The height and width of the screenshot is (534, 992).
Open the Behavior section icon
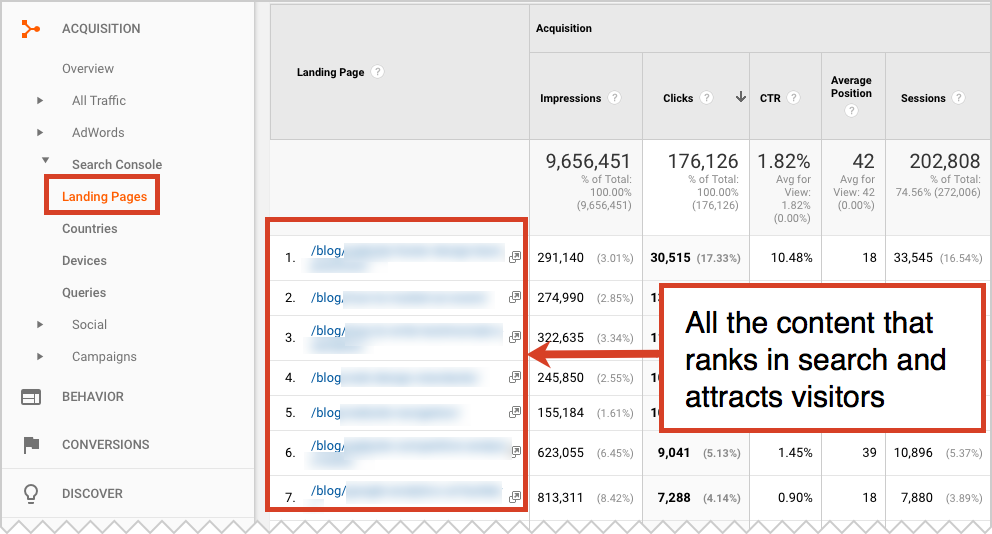31,397
